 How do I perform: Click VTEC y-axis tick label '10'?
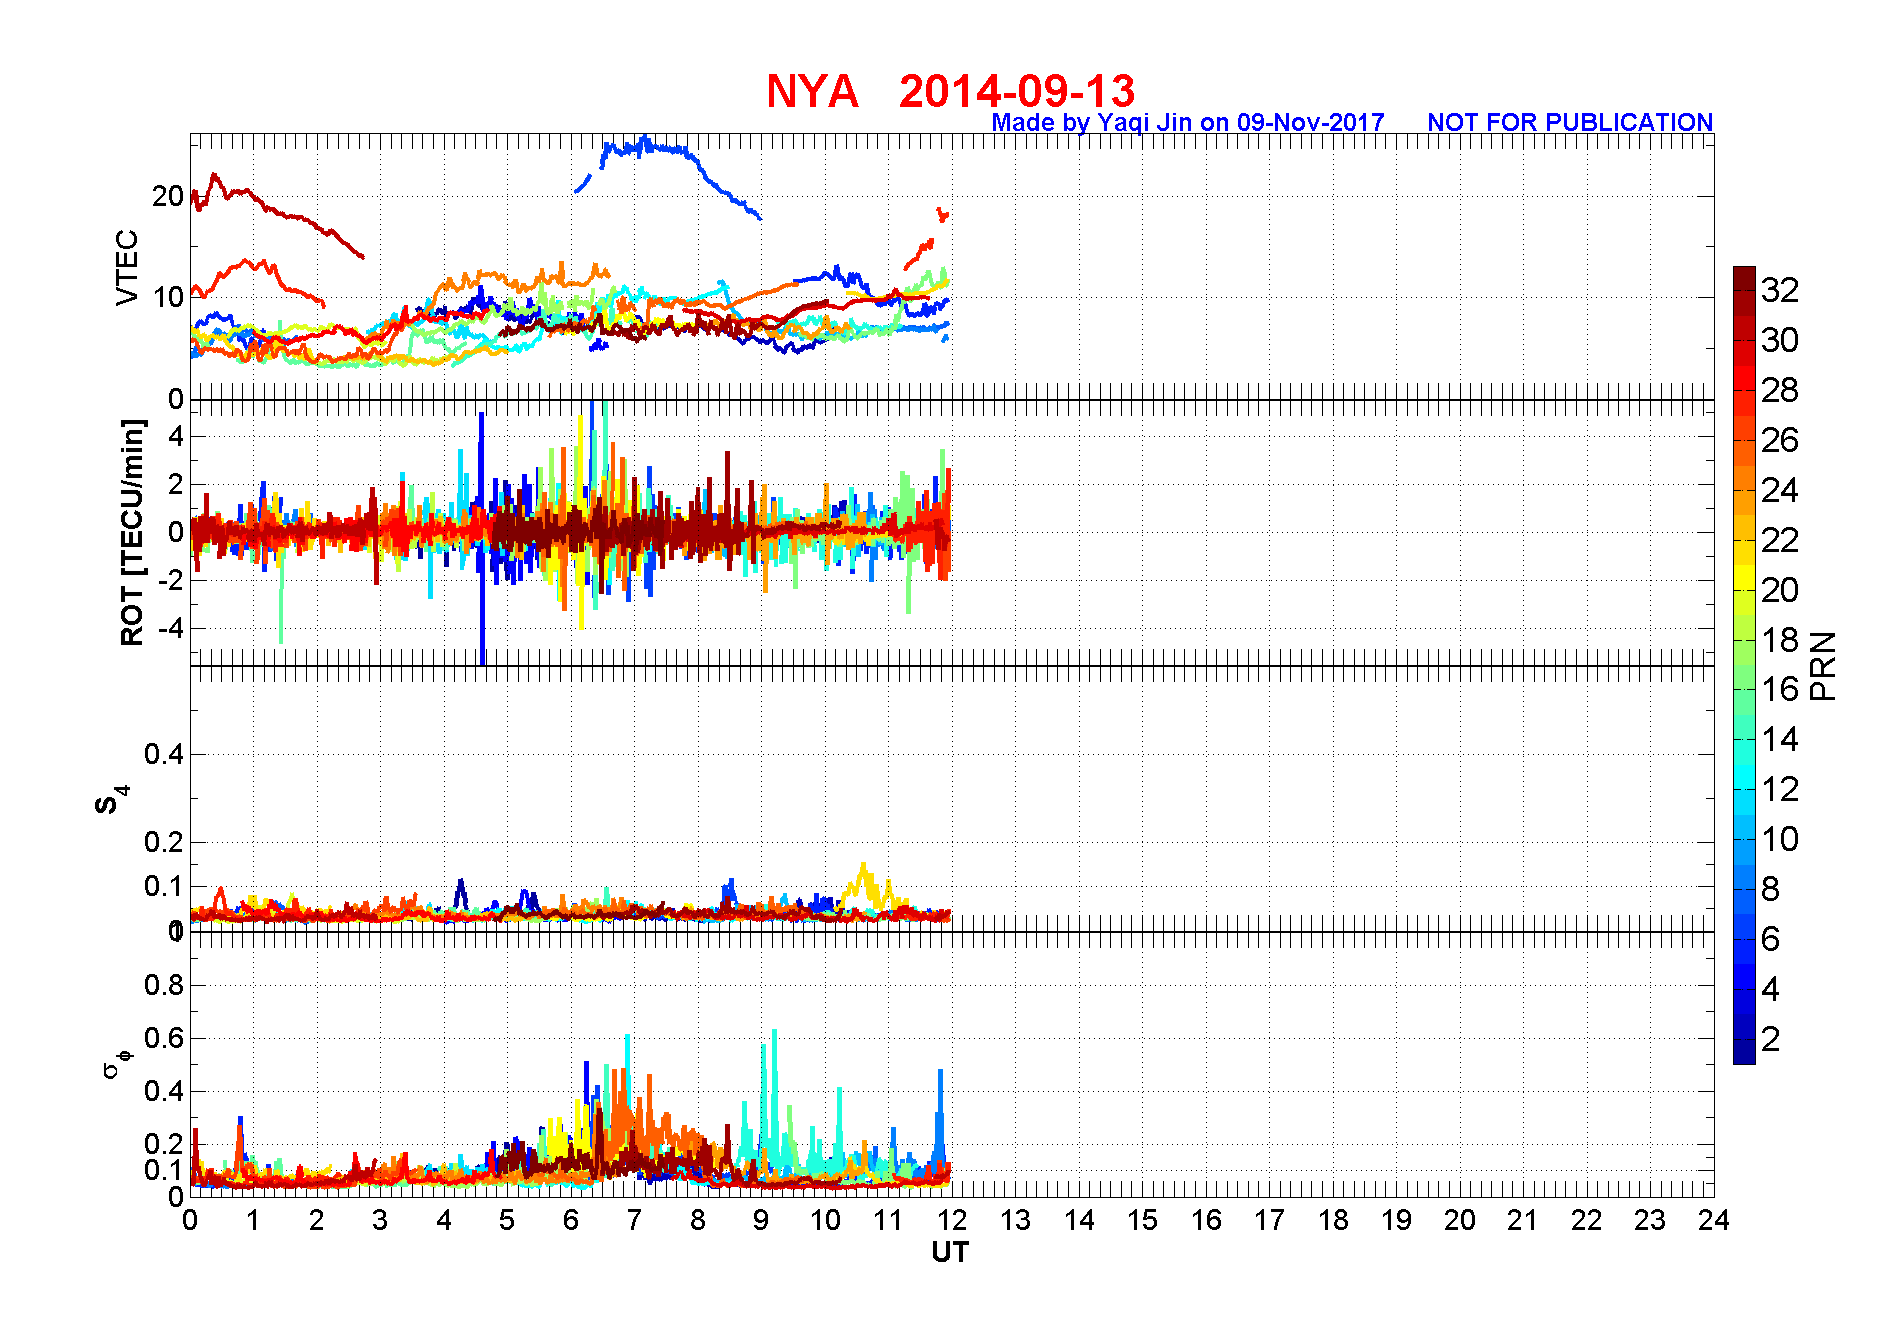[x=168, y=297]
